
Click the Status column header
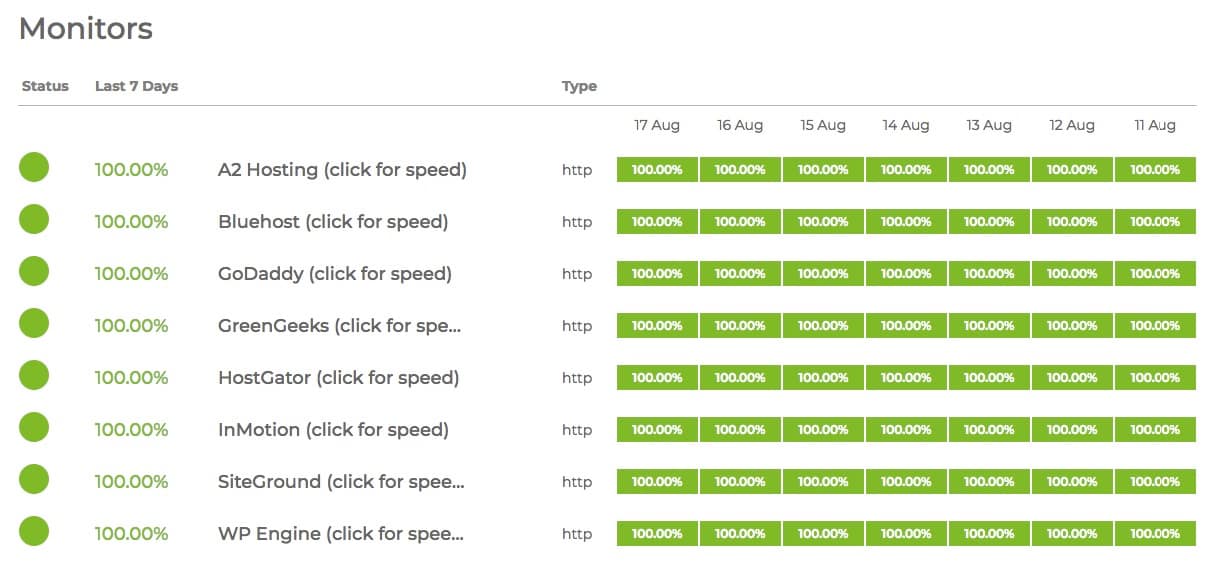click(45, 86)
